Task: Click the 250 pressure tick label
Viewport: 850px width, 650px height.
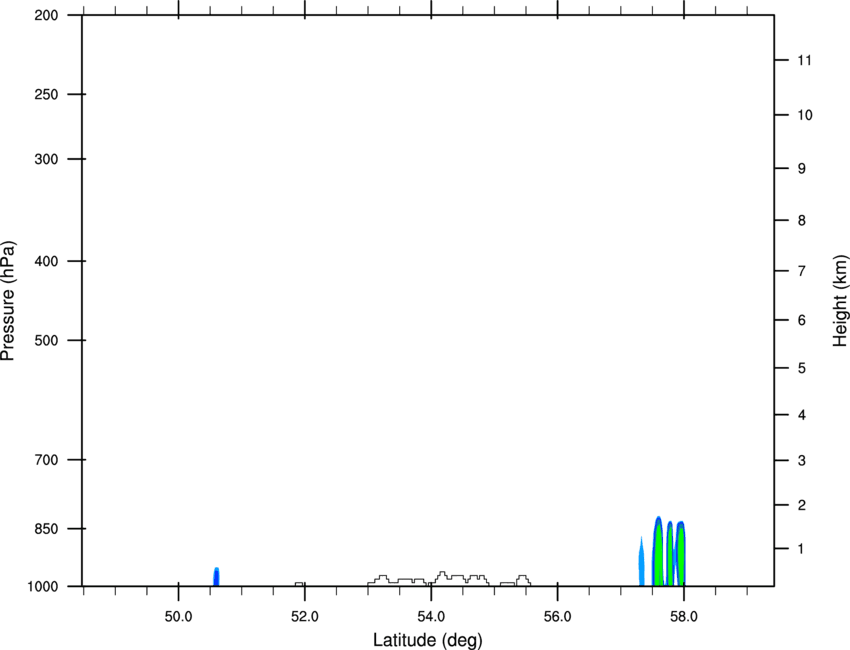Action: [x=46, y=94]
